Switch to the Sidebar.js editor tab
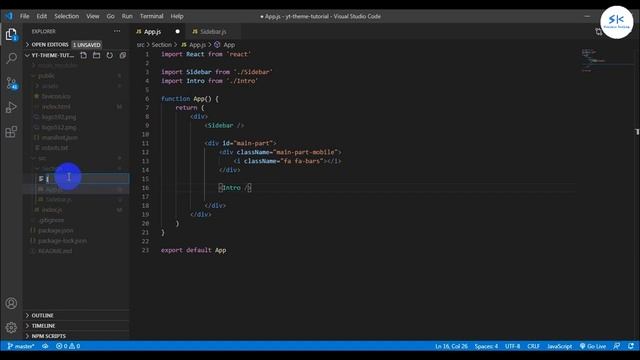 tap(213, 31)
